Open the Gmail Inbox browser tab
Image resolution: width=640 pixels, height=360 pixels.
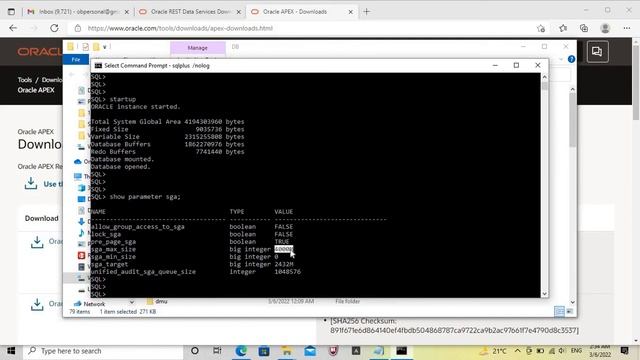78,12
